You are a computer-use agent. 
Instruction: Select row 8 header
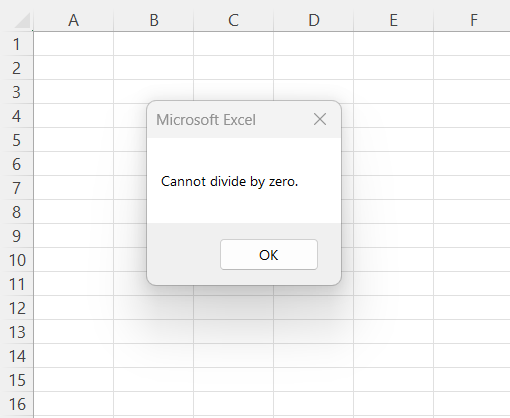pyautogui.click(x=17, y=212)
